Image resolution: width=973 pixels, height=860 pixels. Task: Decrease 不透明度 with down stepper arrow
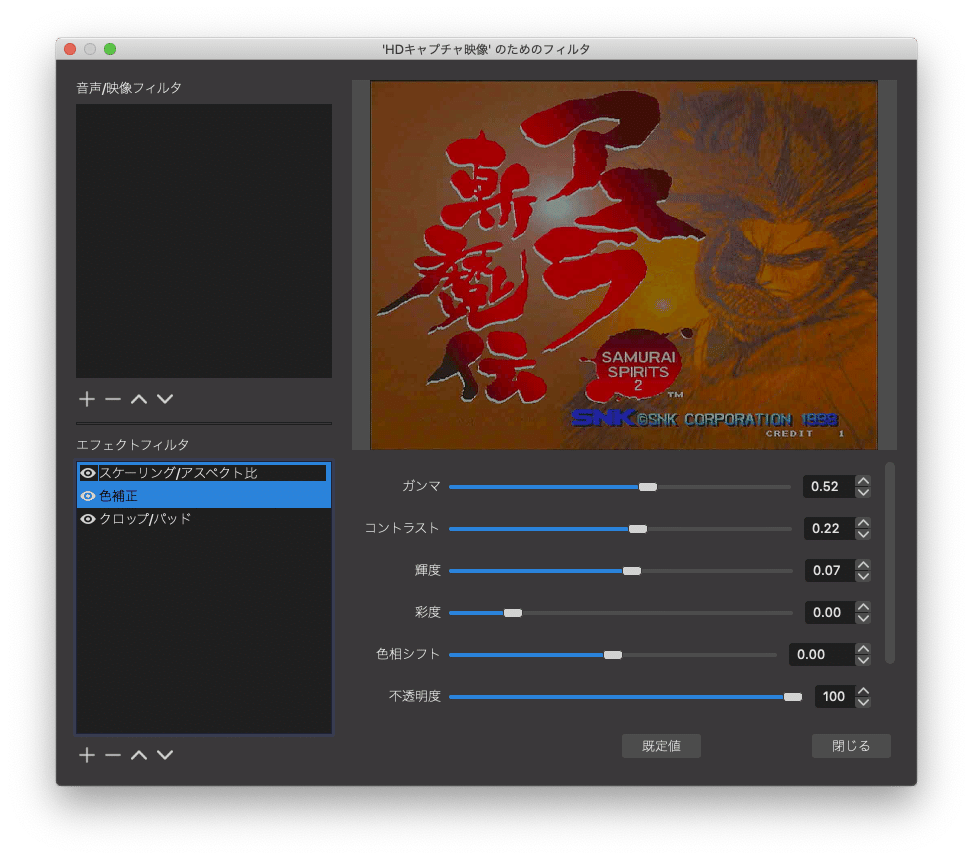tap(863, 702)
